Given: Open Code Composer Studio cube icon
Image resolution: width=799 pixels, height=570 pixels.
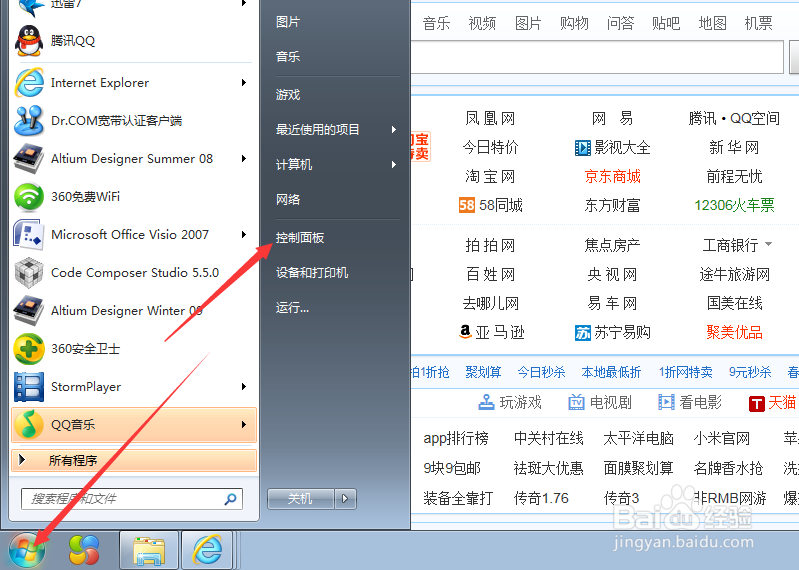Looking at the screenshot, I should point(29,273).
